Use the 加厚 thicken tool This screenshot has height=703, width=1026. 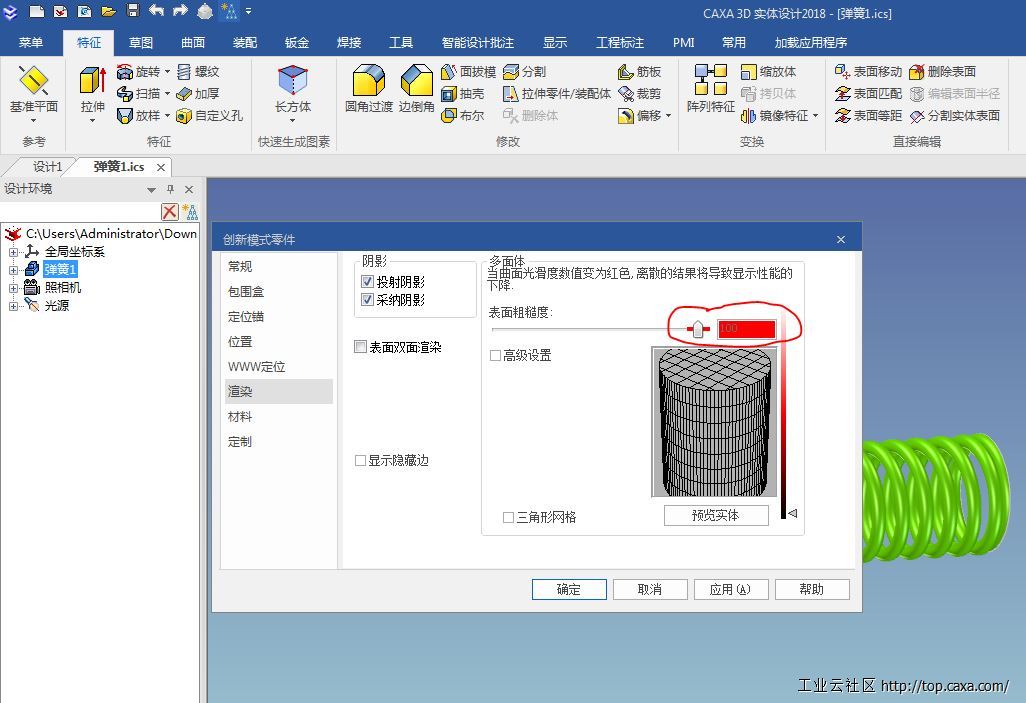click(198, 94)
